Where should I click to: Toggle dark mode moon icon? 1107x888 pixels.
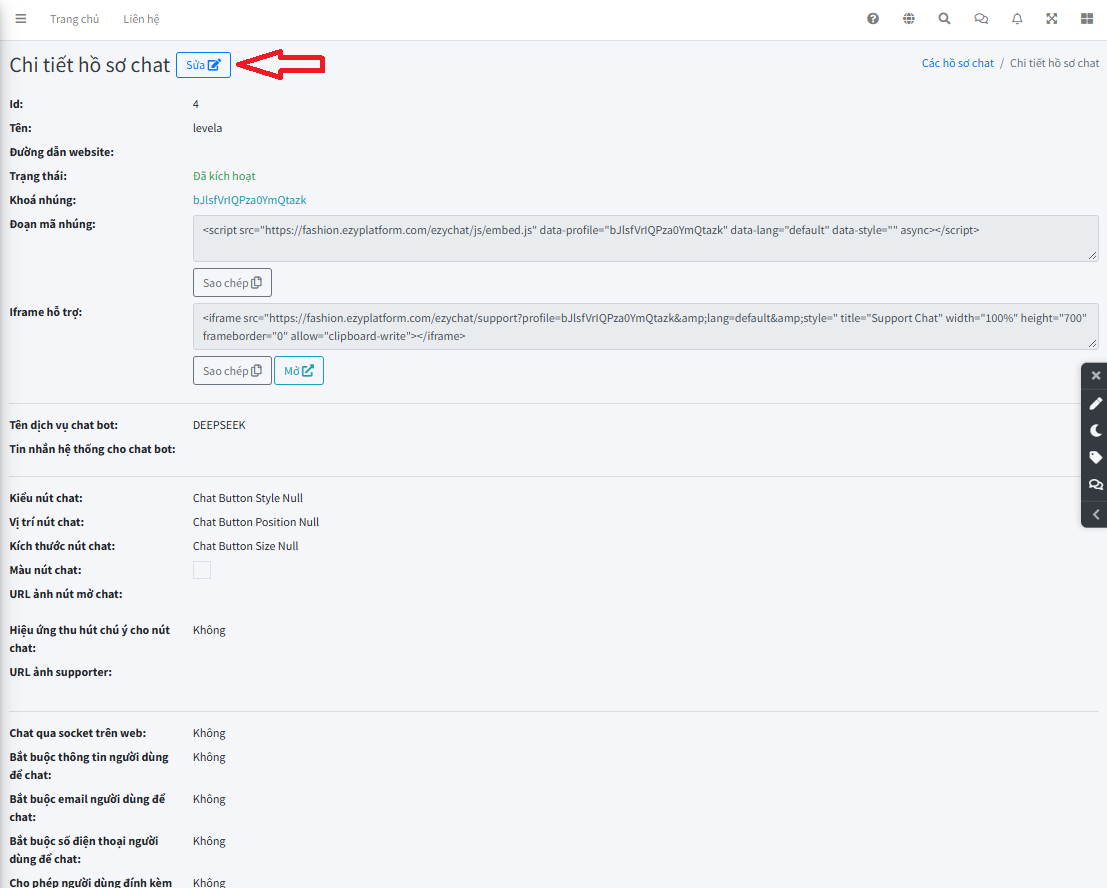point(1096,431)
